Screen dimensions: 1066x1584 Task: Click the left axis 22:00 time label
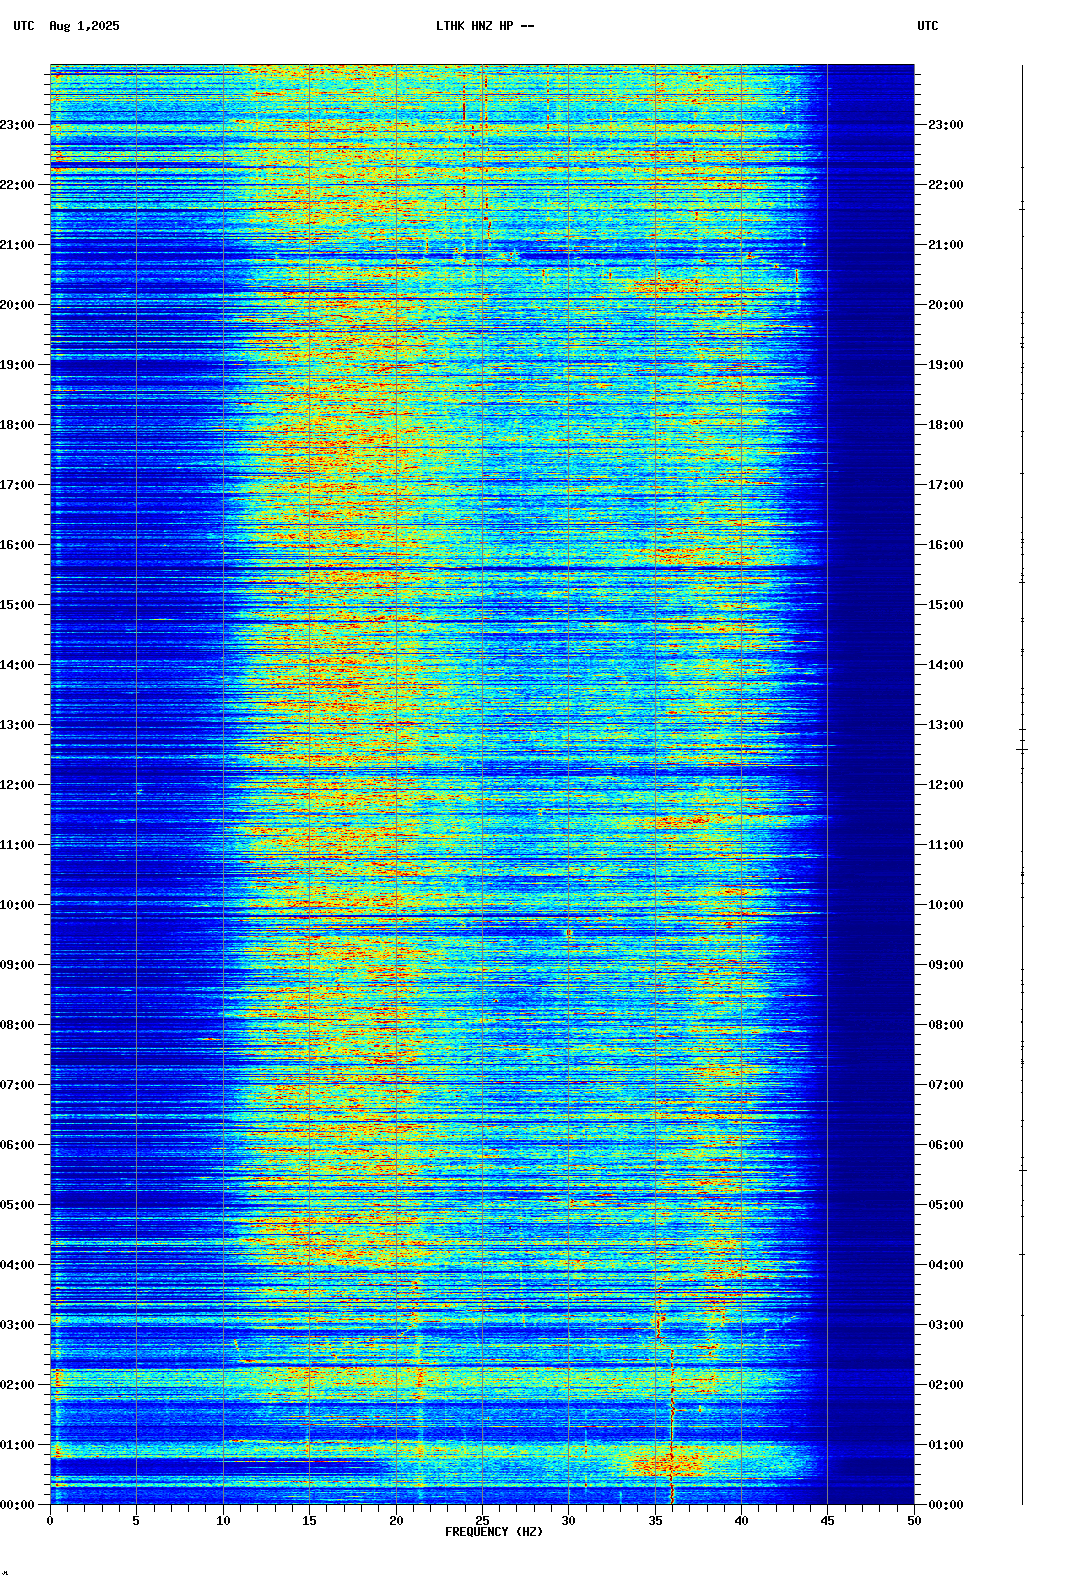point(17,185)
